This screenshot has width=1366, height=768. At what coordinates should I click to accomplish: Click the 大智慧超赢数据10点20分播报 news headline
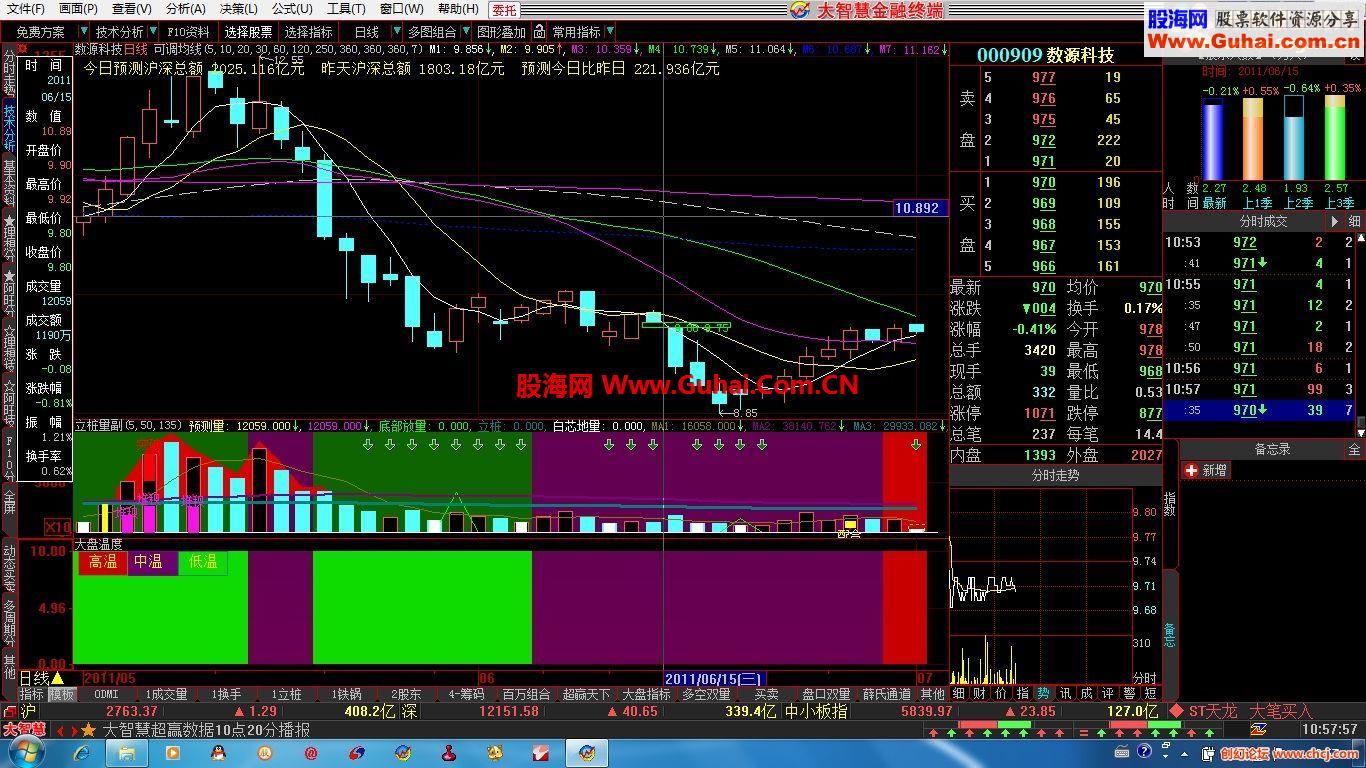pos(206,730)
